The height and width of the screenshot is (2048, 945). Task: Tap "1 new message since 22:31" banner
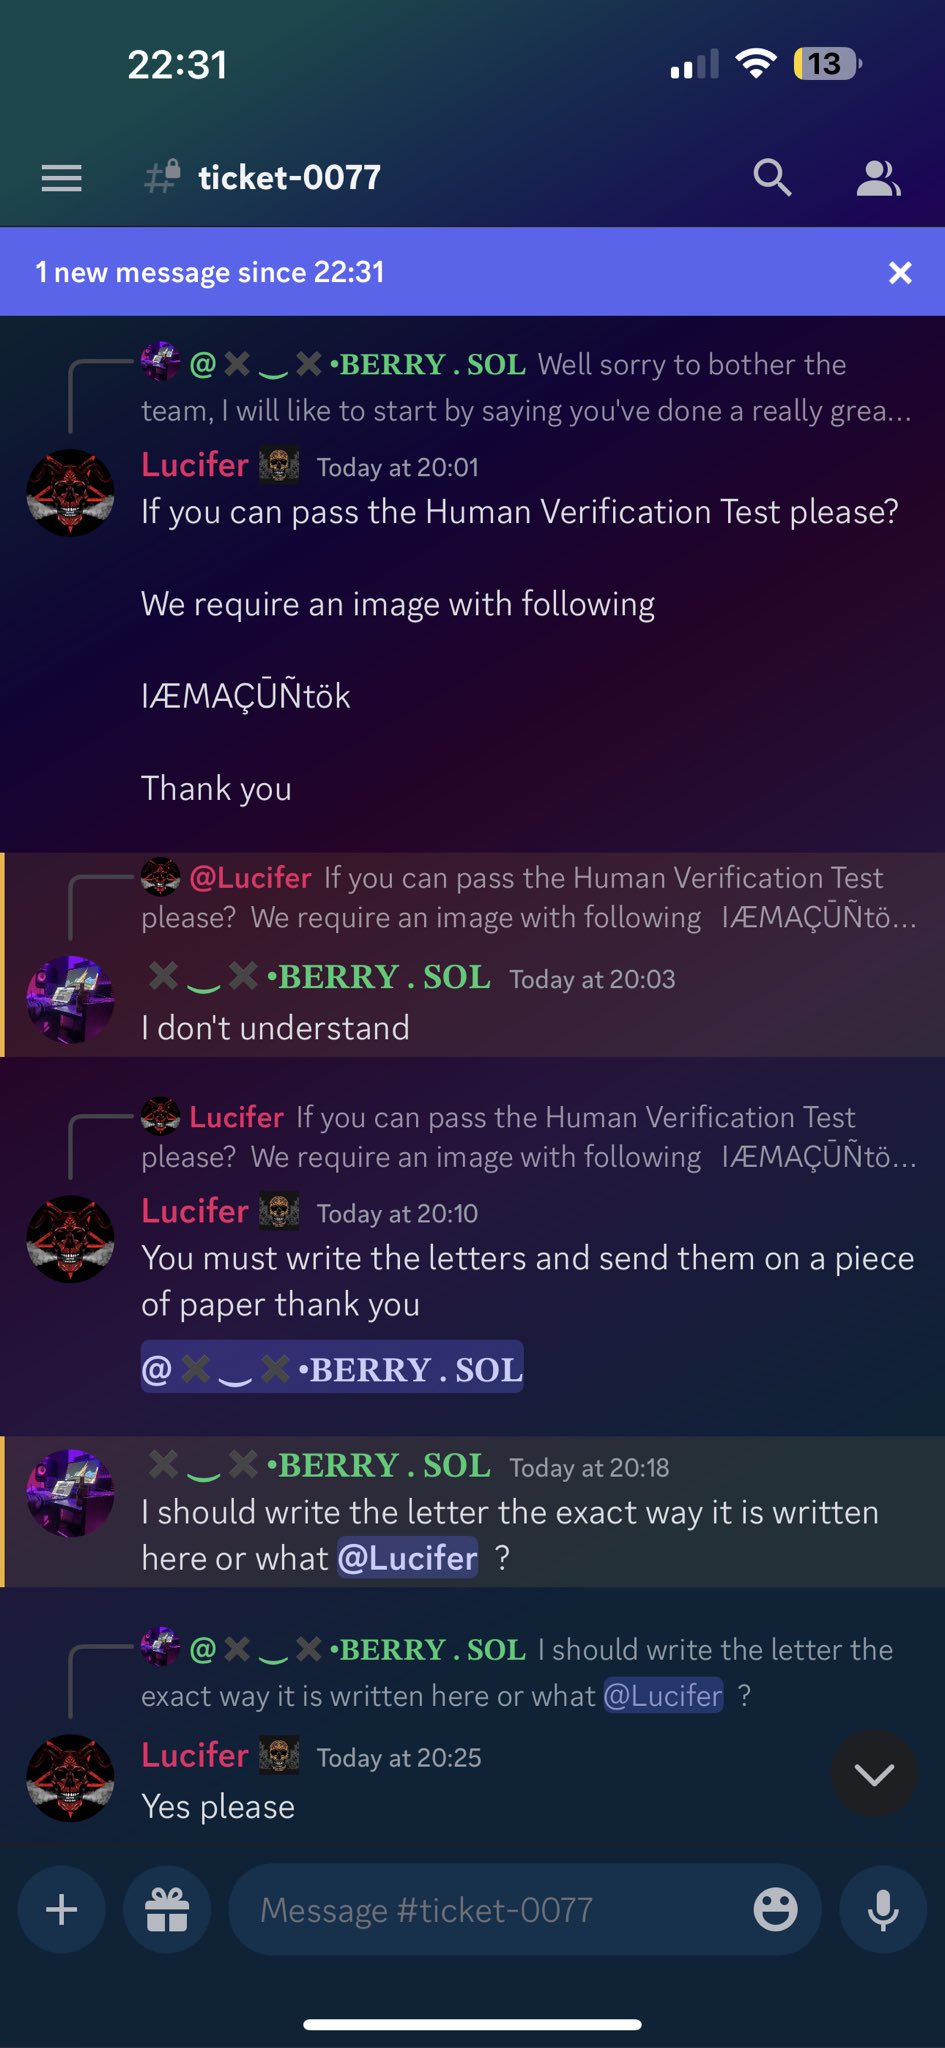[210, 272]
